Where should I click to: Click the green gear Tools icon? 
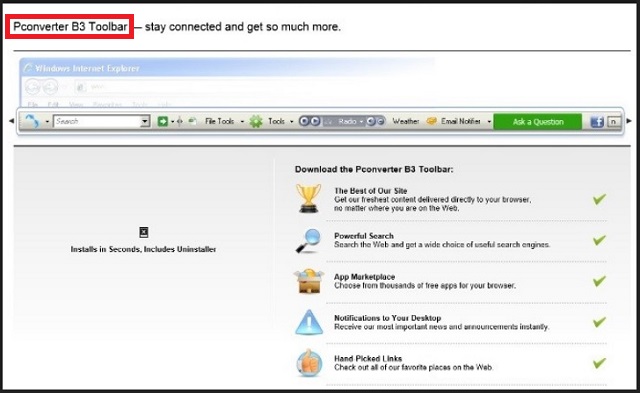point(256,121)
